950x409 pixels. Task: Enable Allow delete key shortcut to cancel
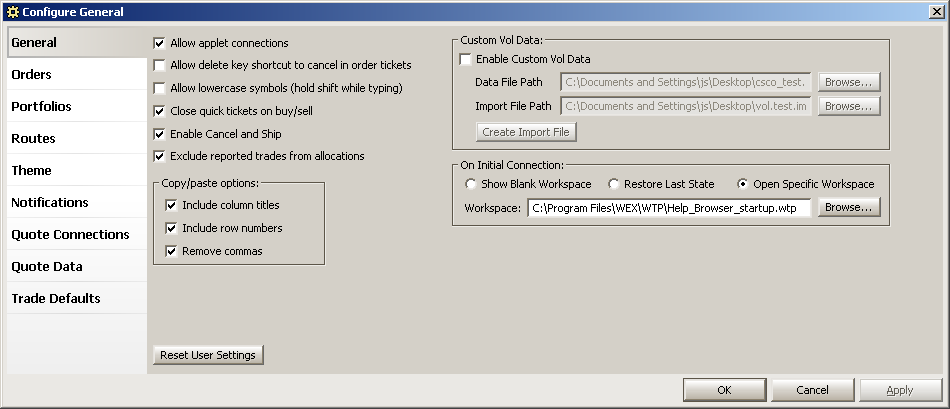tap(159, 65)
